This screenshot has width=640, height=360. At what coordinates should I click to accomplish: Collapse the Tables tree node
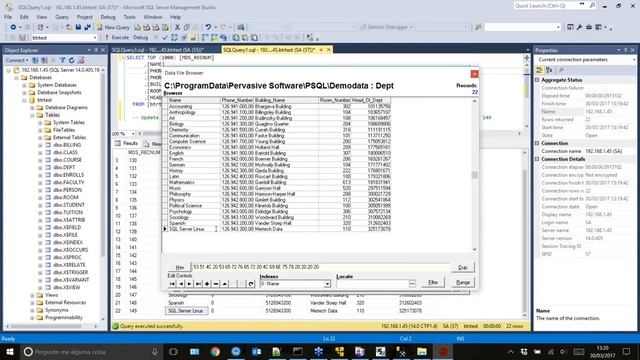point(32,115)
